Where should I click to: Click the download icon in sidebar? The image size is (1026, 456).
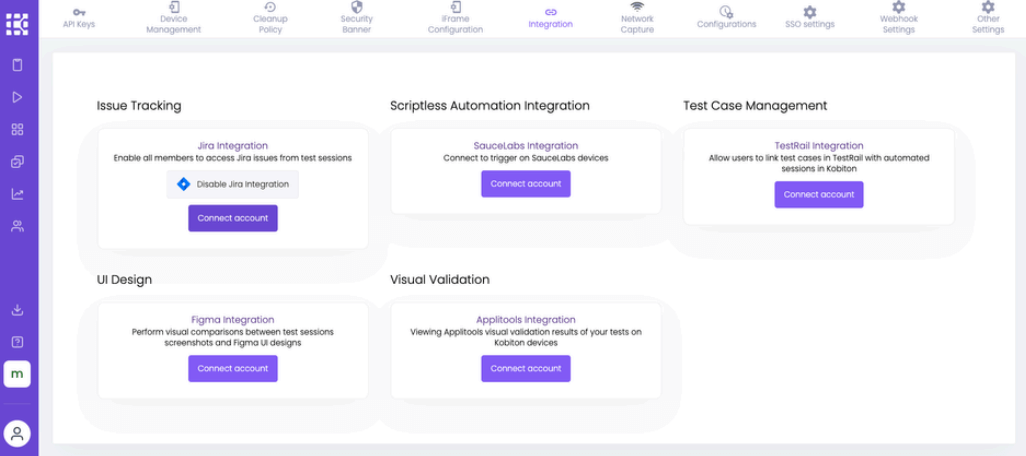(18, 309)
